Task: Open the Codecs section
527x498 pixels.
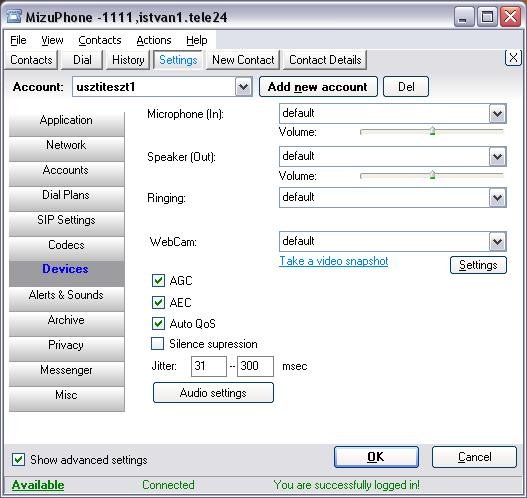Action: (67, 249)
